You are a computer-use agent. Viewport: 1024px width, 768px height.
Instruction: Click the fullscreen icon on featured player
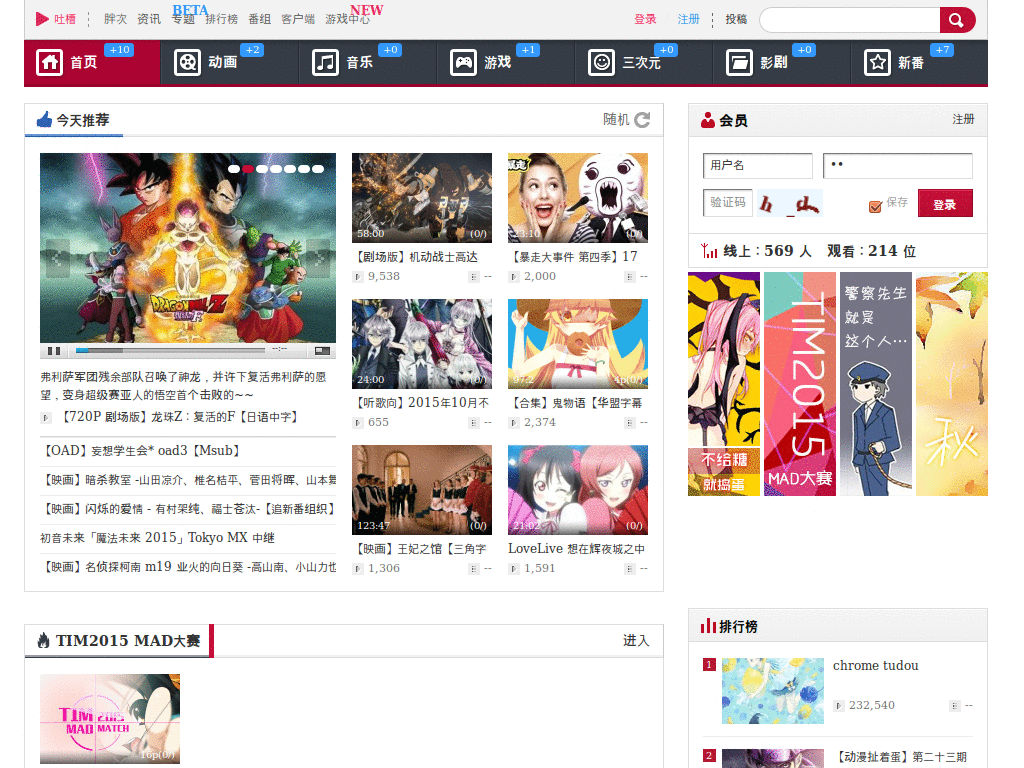click(x=323, y=351)
